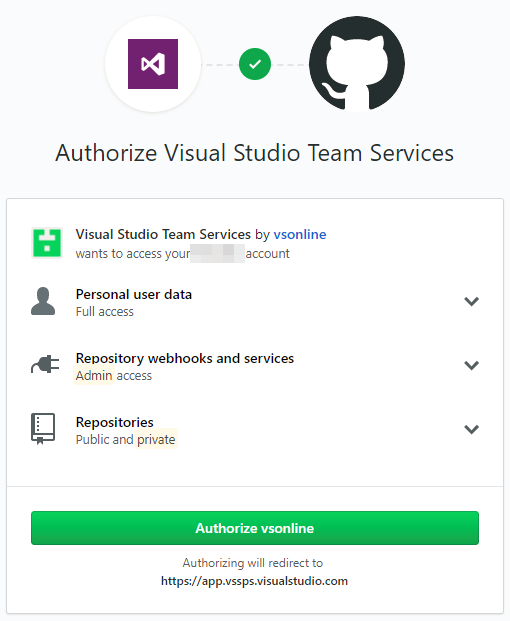The width and height of the screenshot is (510, 621).
Task: Click the GitHub Octocat logo
Action: tap(357, 64)
